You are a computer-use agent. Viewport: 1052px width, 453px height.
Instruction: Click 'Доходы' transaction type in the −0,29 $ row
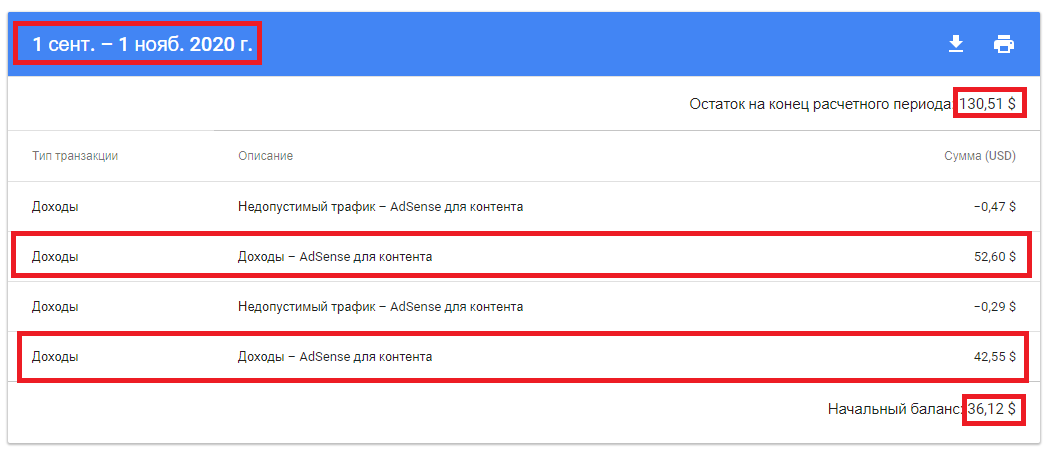coord(55,307)
